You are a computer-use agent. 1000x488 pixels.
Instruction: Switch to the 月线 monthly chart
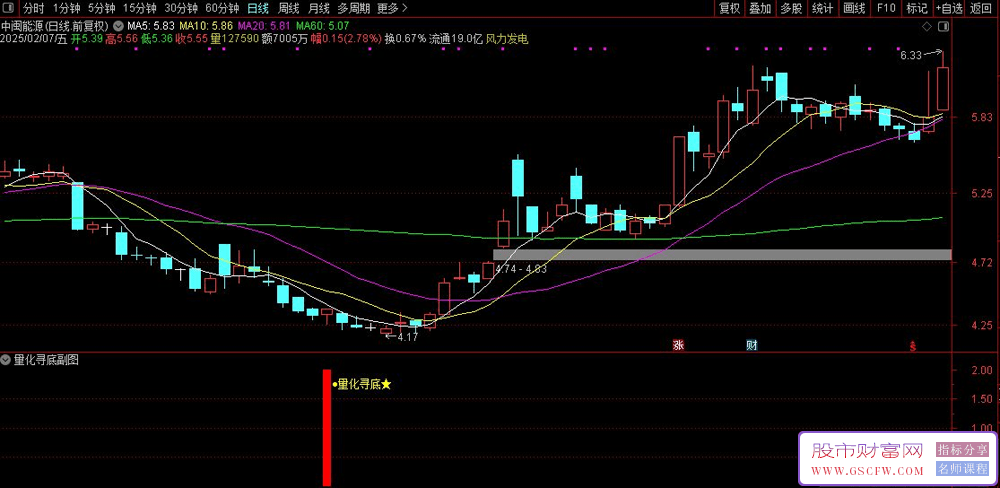click(x=318, y=8)
